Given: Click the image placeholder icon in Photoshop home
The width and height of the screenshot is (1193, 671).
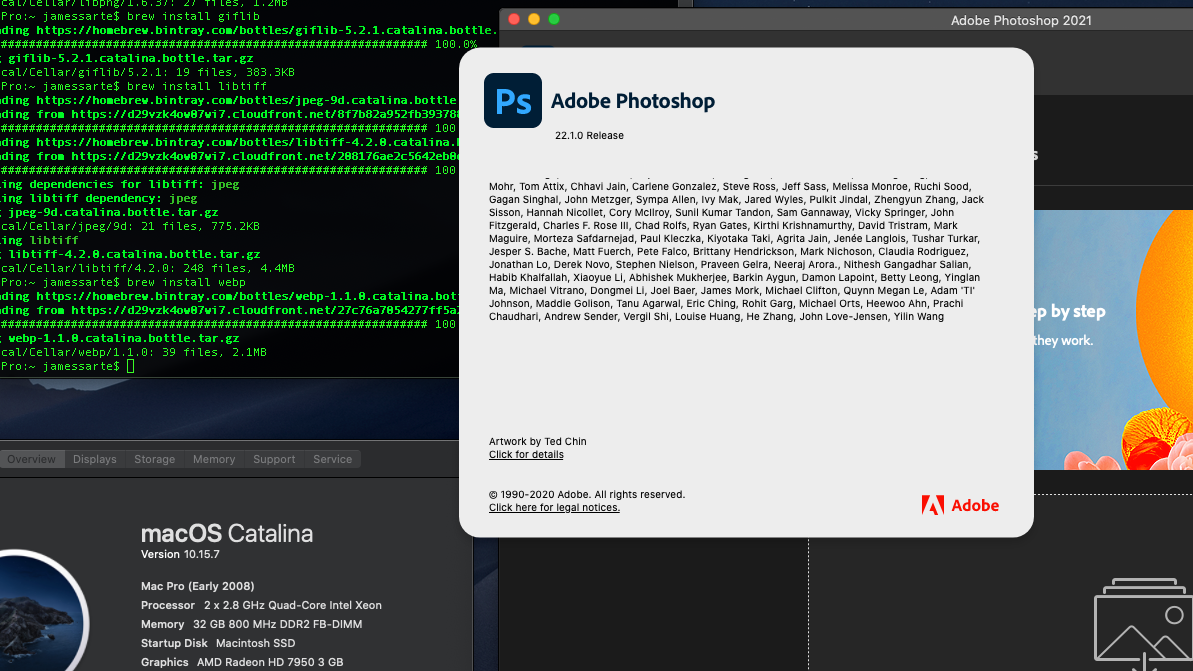Looking at the screenshot, I should click(1144, 624).
